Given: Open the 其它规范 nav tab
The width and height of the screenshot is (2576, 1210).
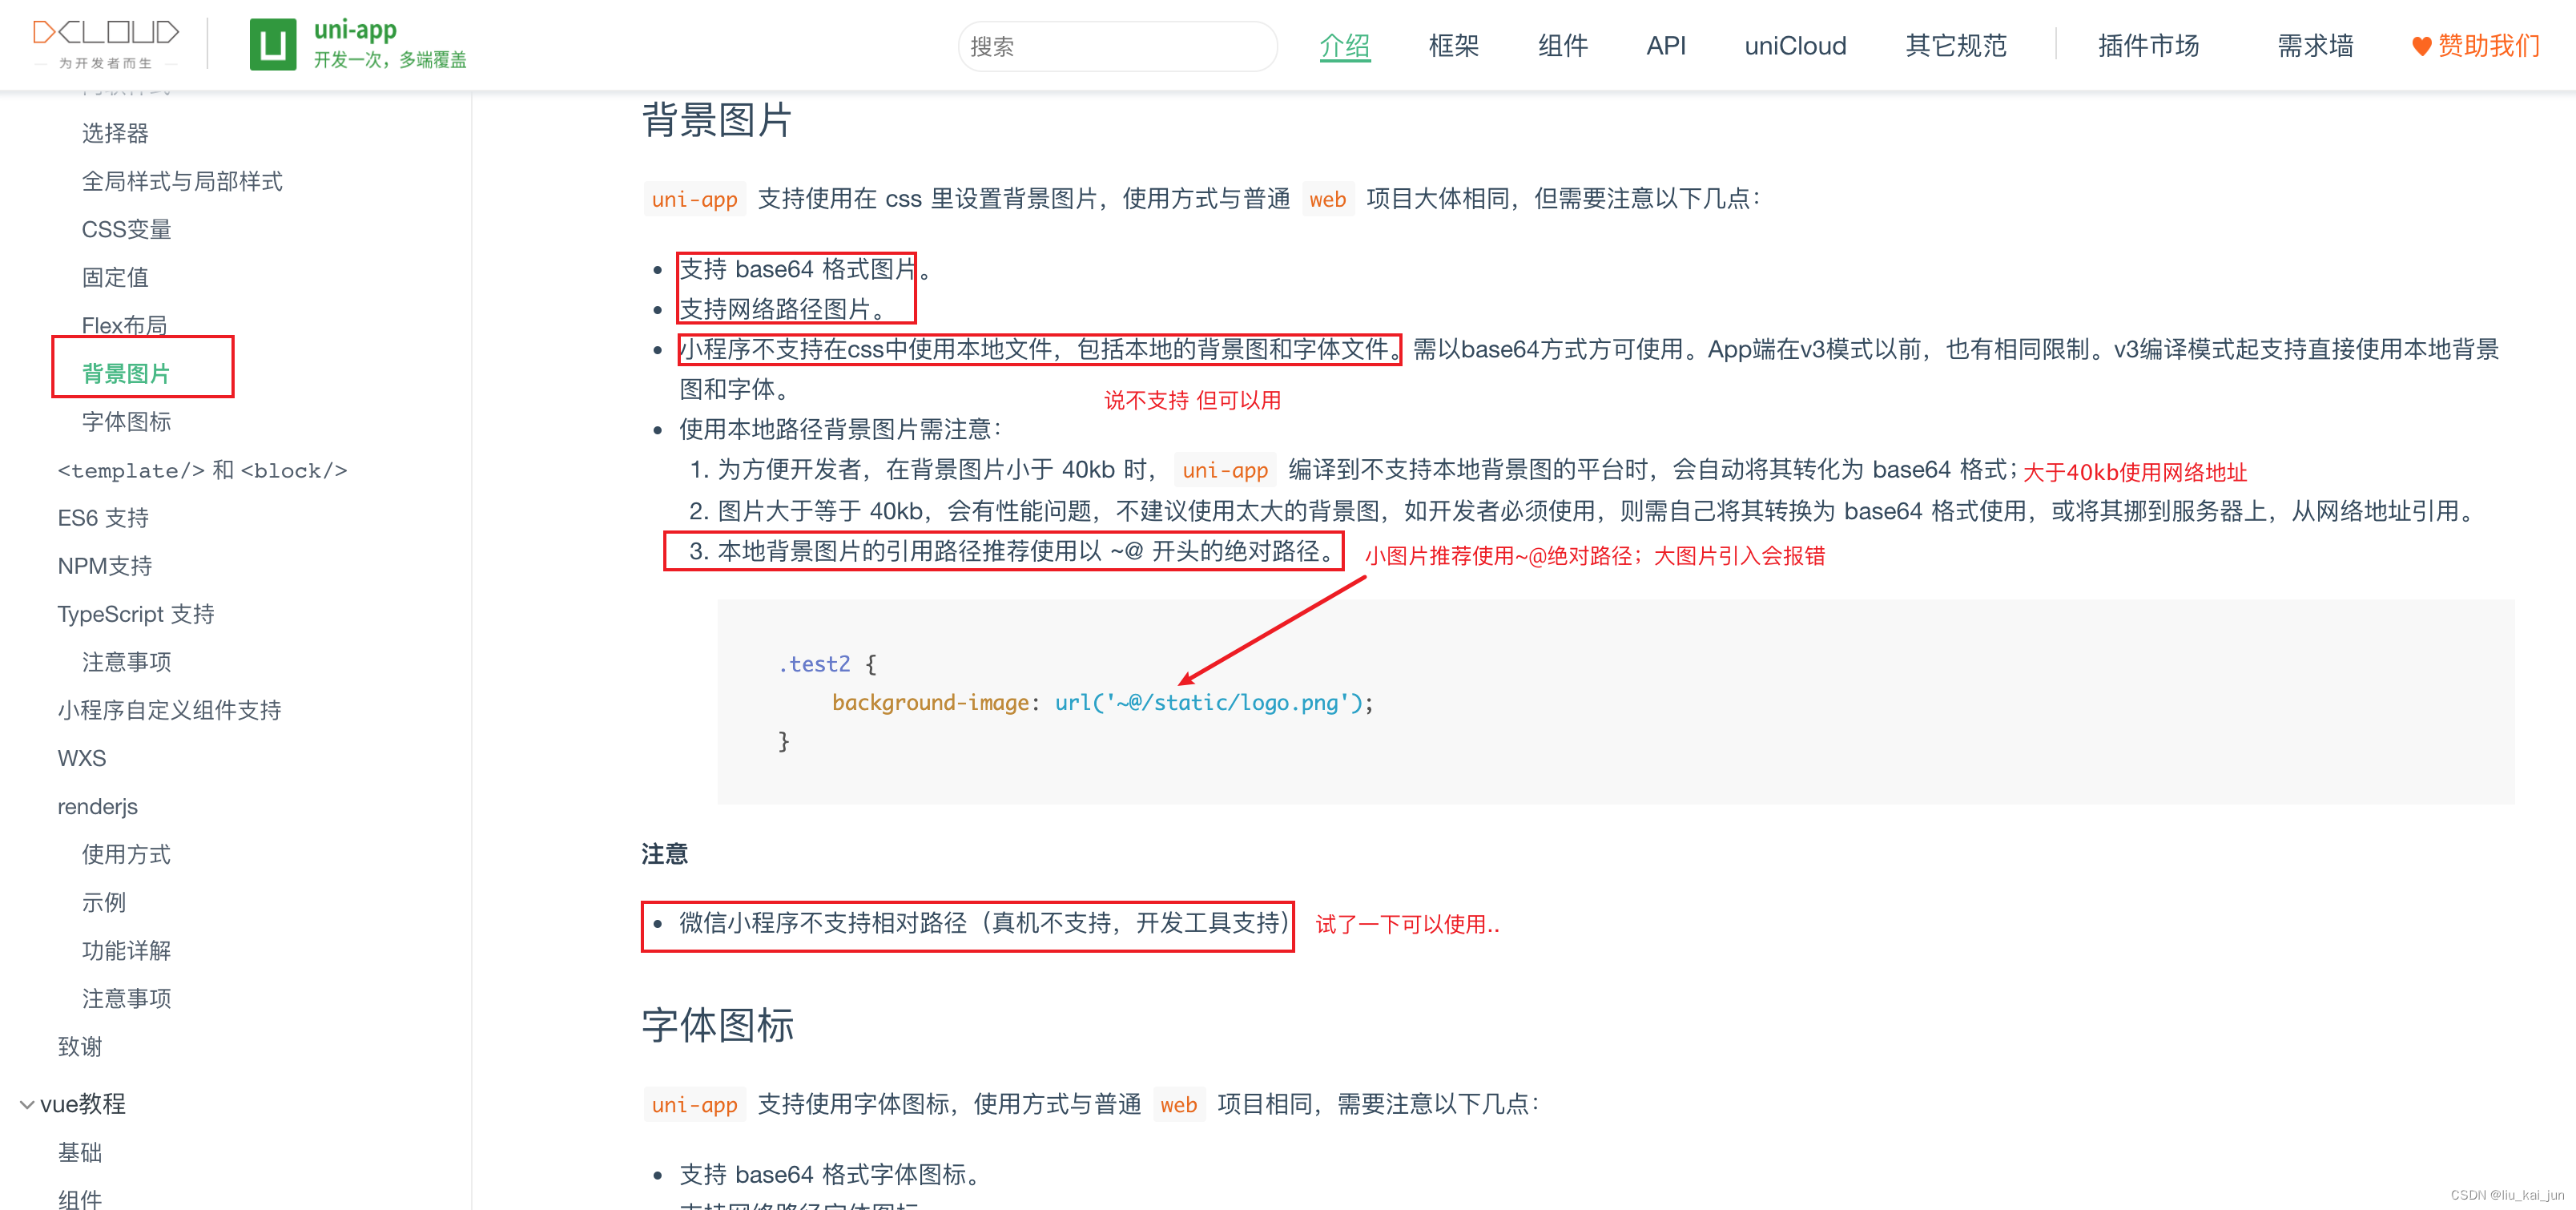Looking at the screenshot, I should click(x=1956, y=46).
